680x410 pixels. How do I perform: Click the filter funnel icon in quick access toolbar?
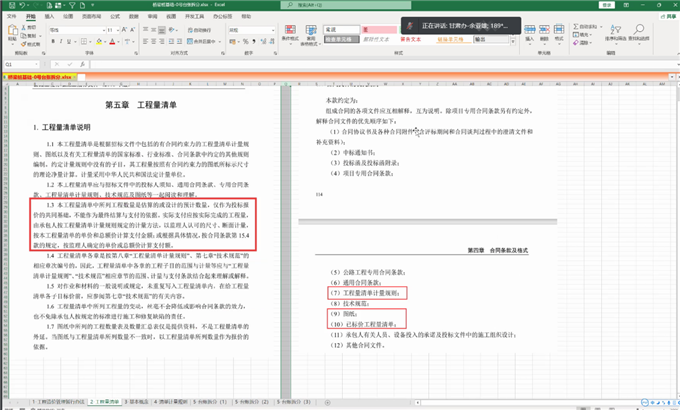coord(72,5)
